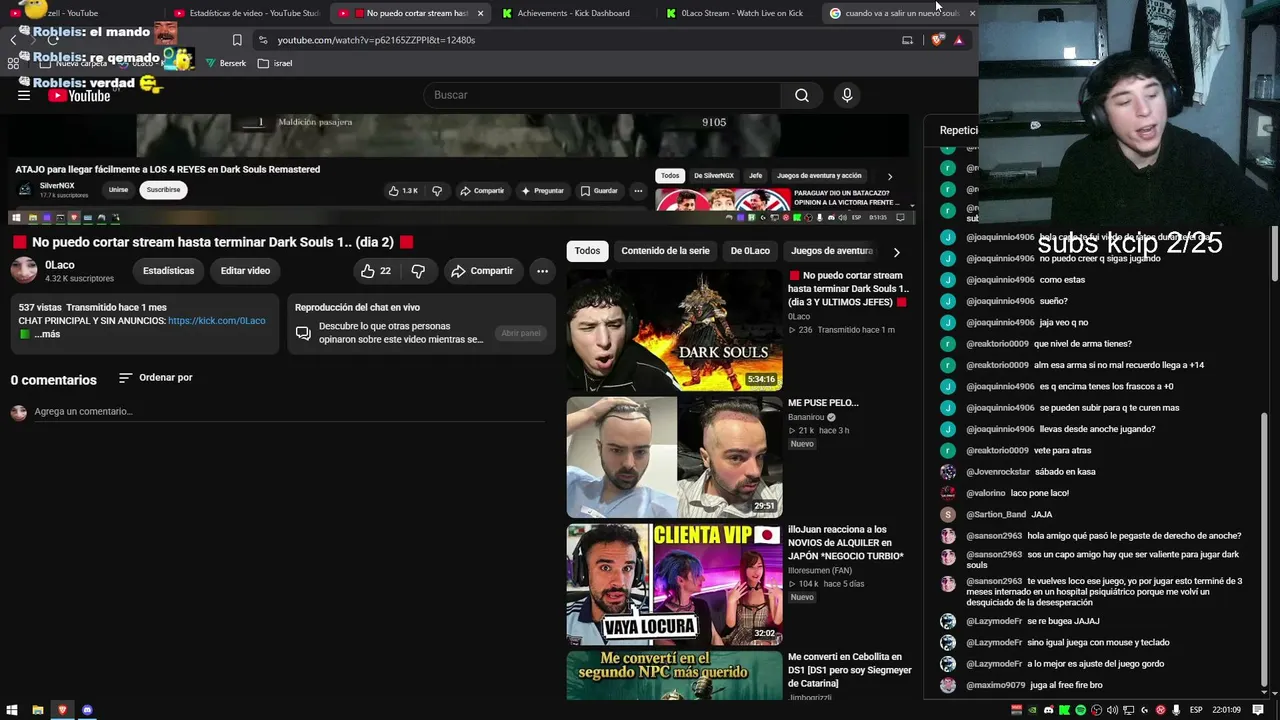
Task: Open the Brave Rewards triangle icon
Action: 958,40
